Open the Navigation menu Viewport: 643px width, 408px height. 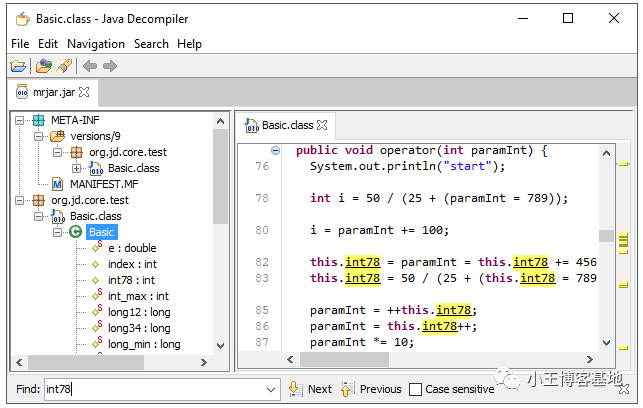tap(96, 44)
